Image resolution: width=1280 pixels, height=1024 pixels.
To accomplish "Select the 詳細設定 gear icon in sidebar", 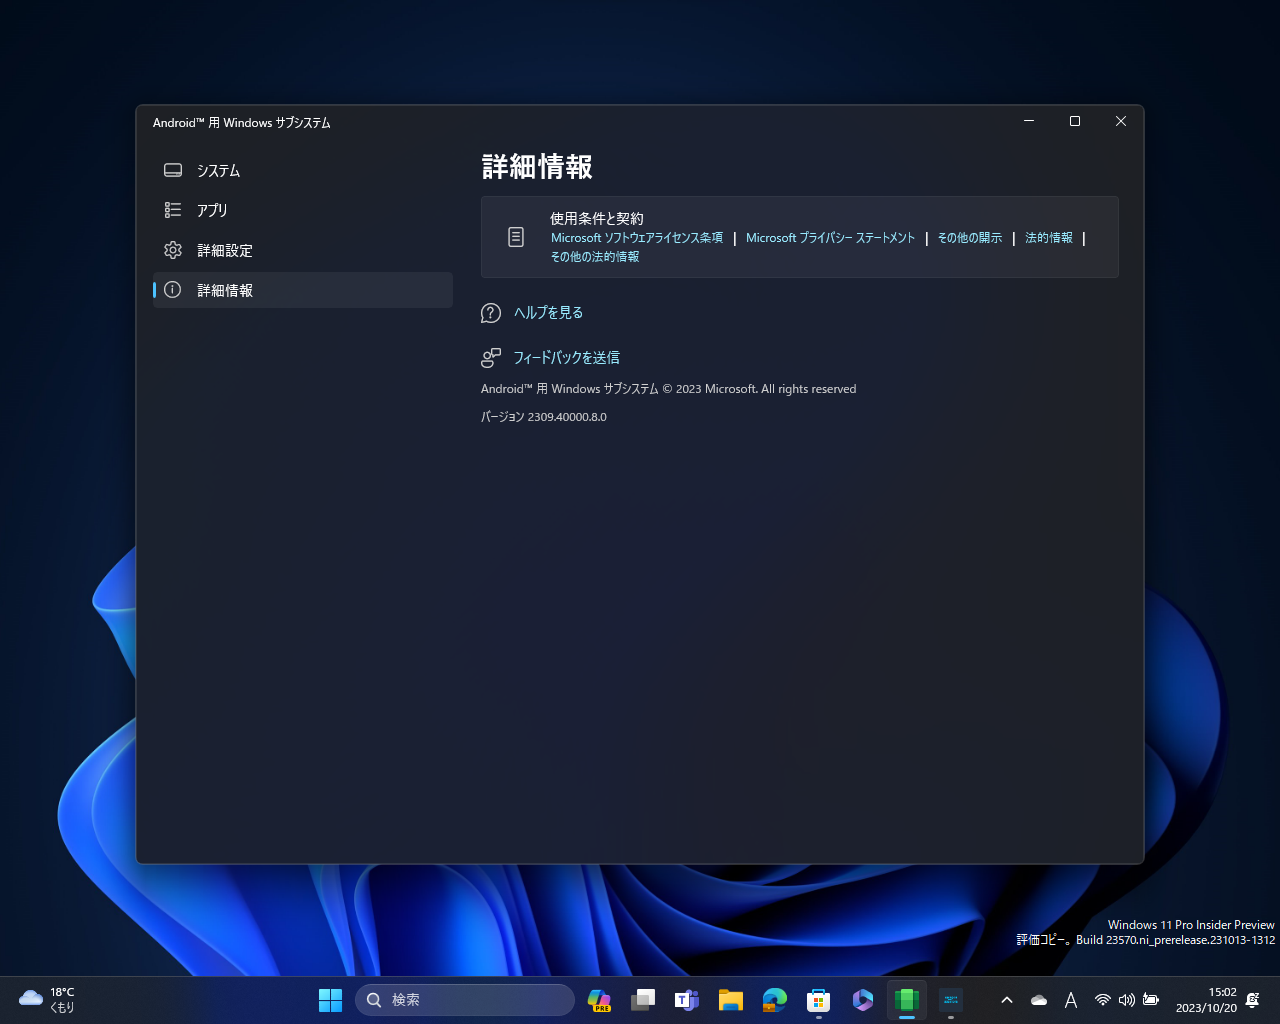I will 172,250.
